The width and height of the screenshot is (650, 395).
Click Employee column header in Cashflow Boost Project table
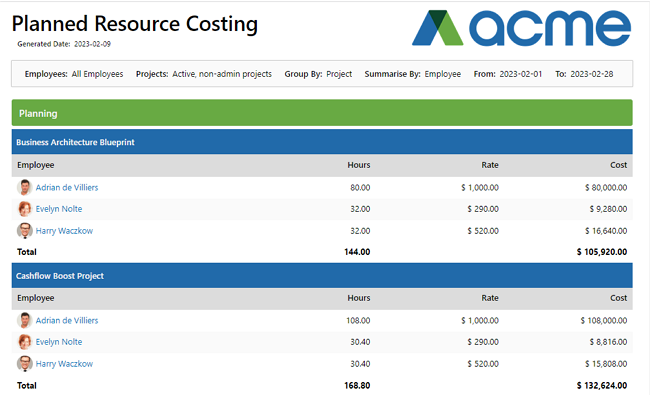[36, 298]
